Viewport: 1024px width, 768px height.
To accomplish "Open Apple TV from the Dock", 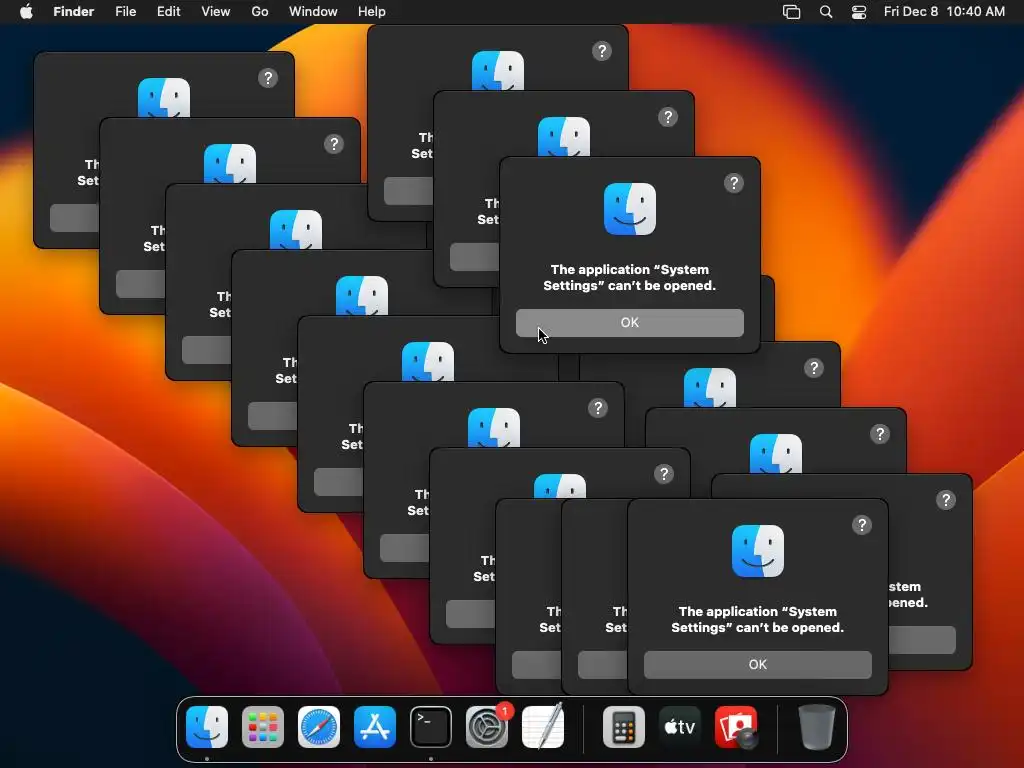I will pos(680,727).
